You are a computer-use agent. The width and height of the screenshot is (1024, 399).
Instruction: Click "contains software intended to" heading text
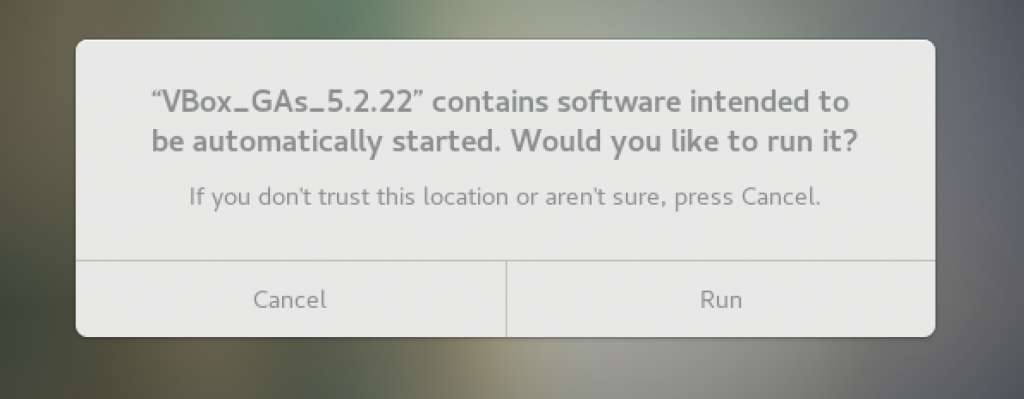(x=641, y=102)
